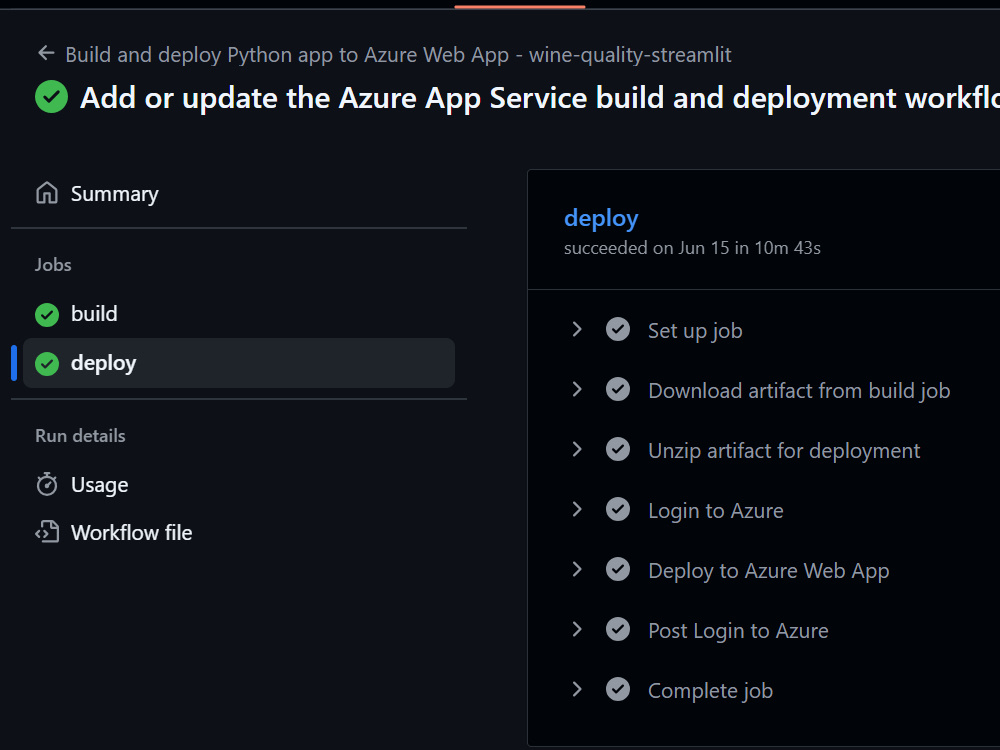
Task: Click the check icon next to Set up job
Action: click(617, 330)
